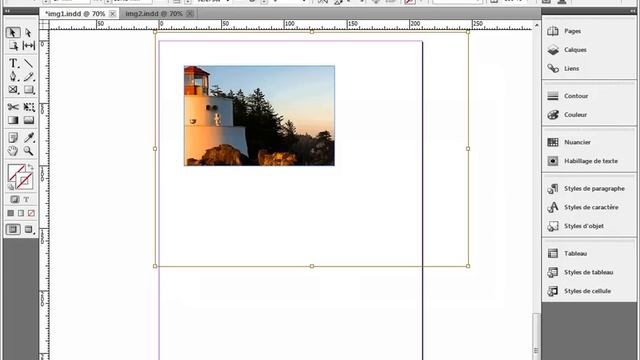Switch to the img1.indd document tab
The height and width of the screenshot is (360, 640).
75,14
